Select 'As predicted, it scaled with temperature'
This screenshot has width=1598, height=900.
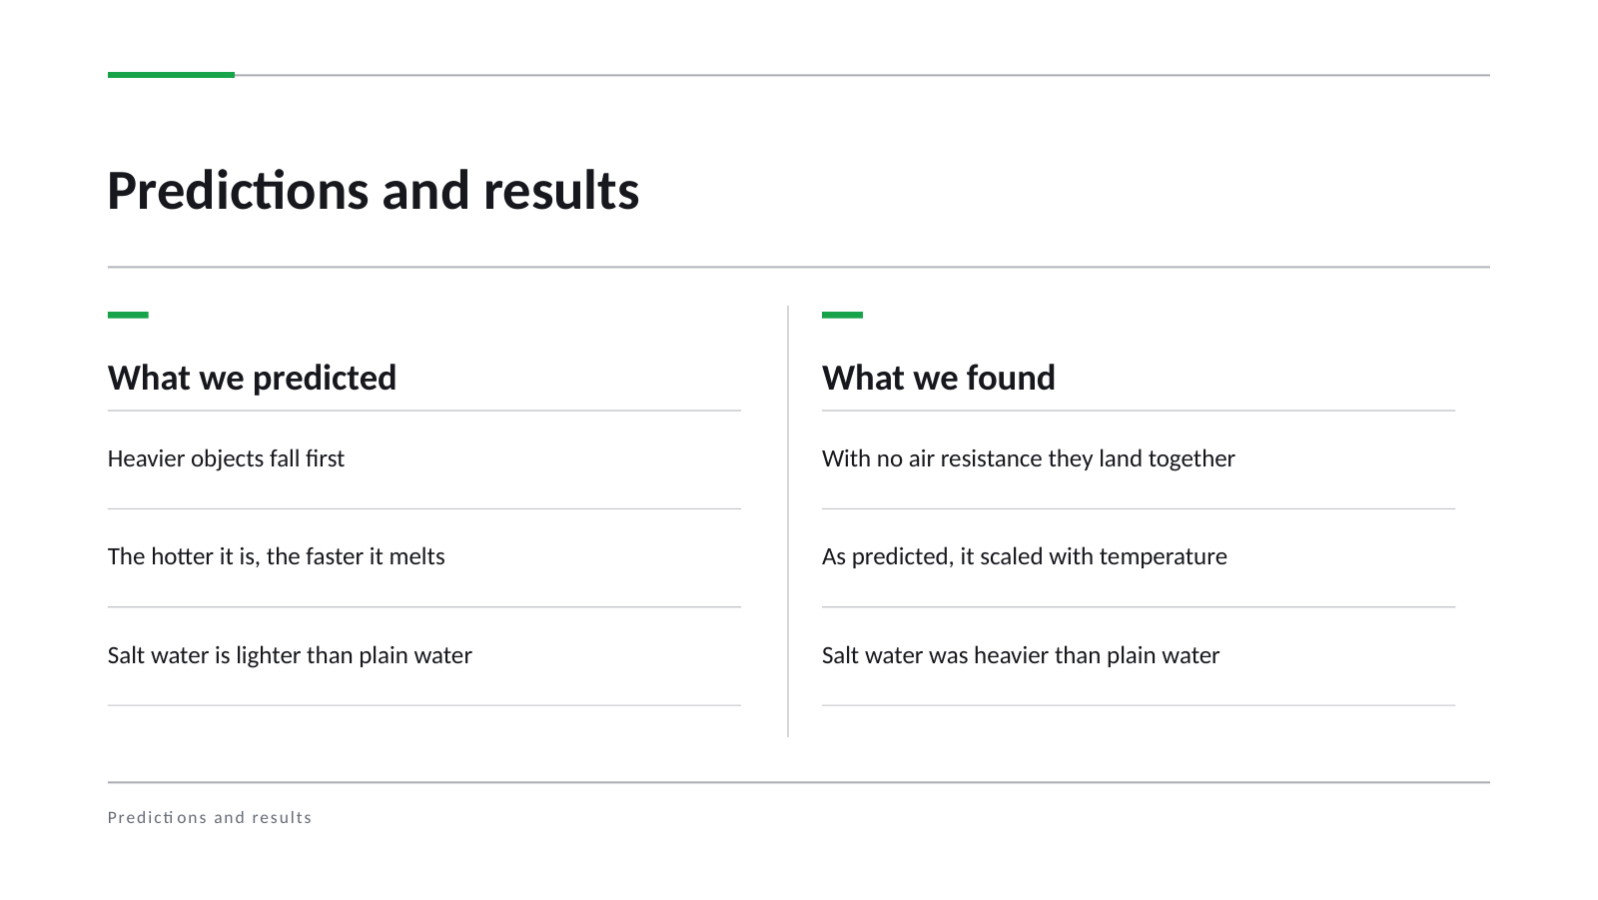click(1024, 557)
